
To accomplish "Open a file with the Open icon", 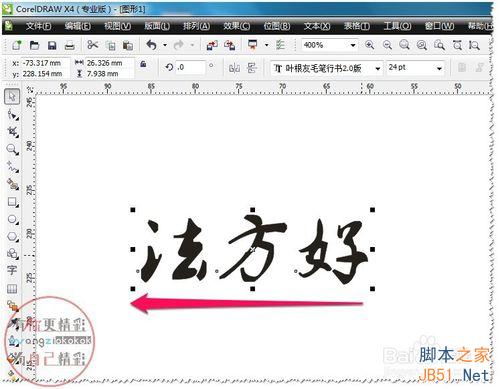I will (x=34, y=45).
